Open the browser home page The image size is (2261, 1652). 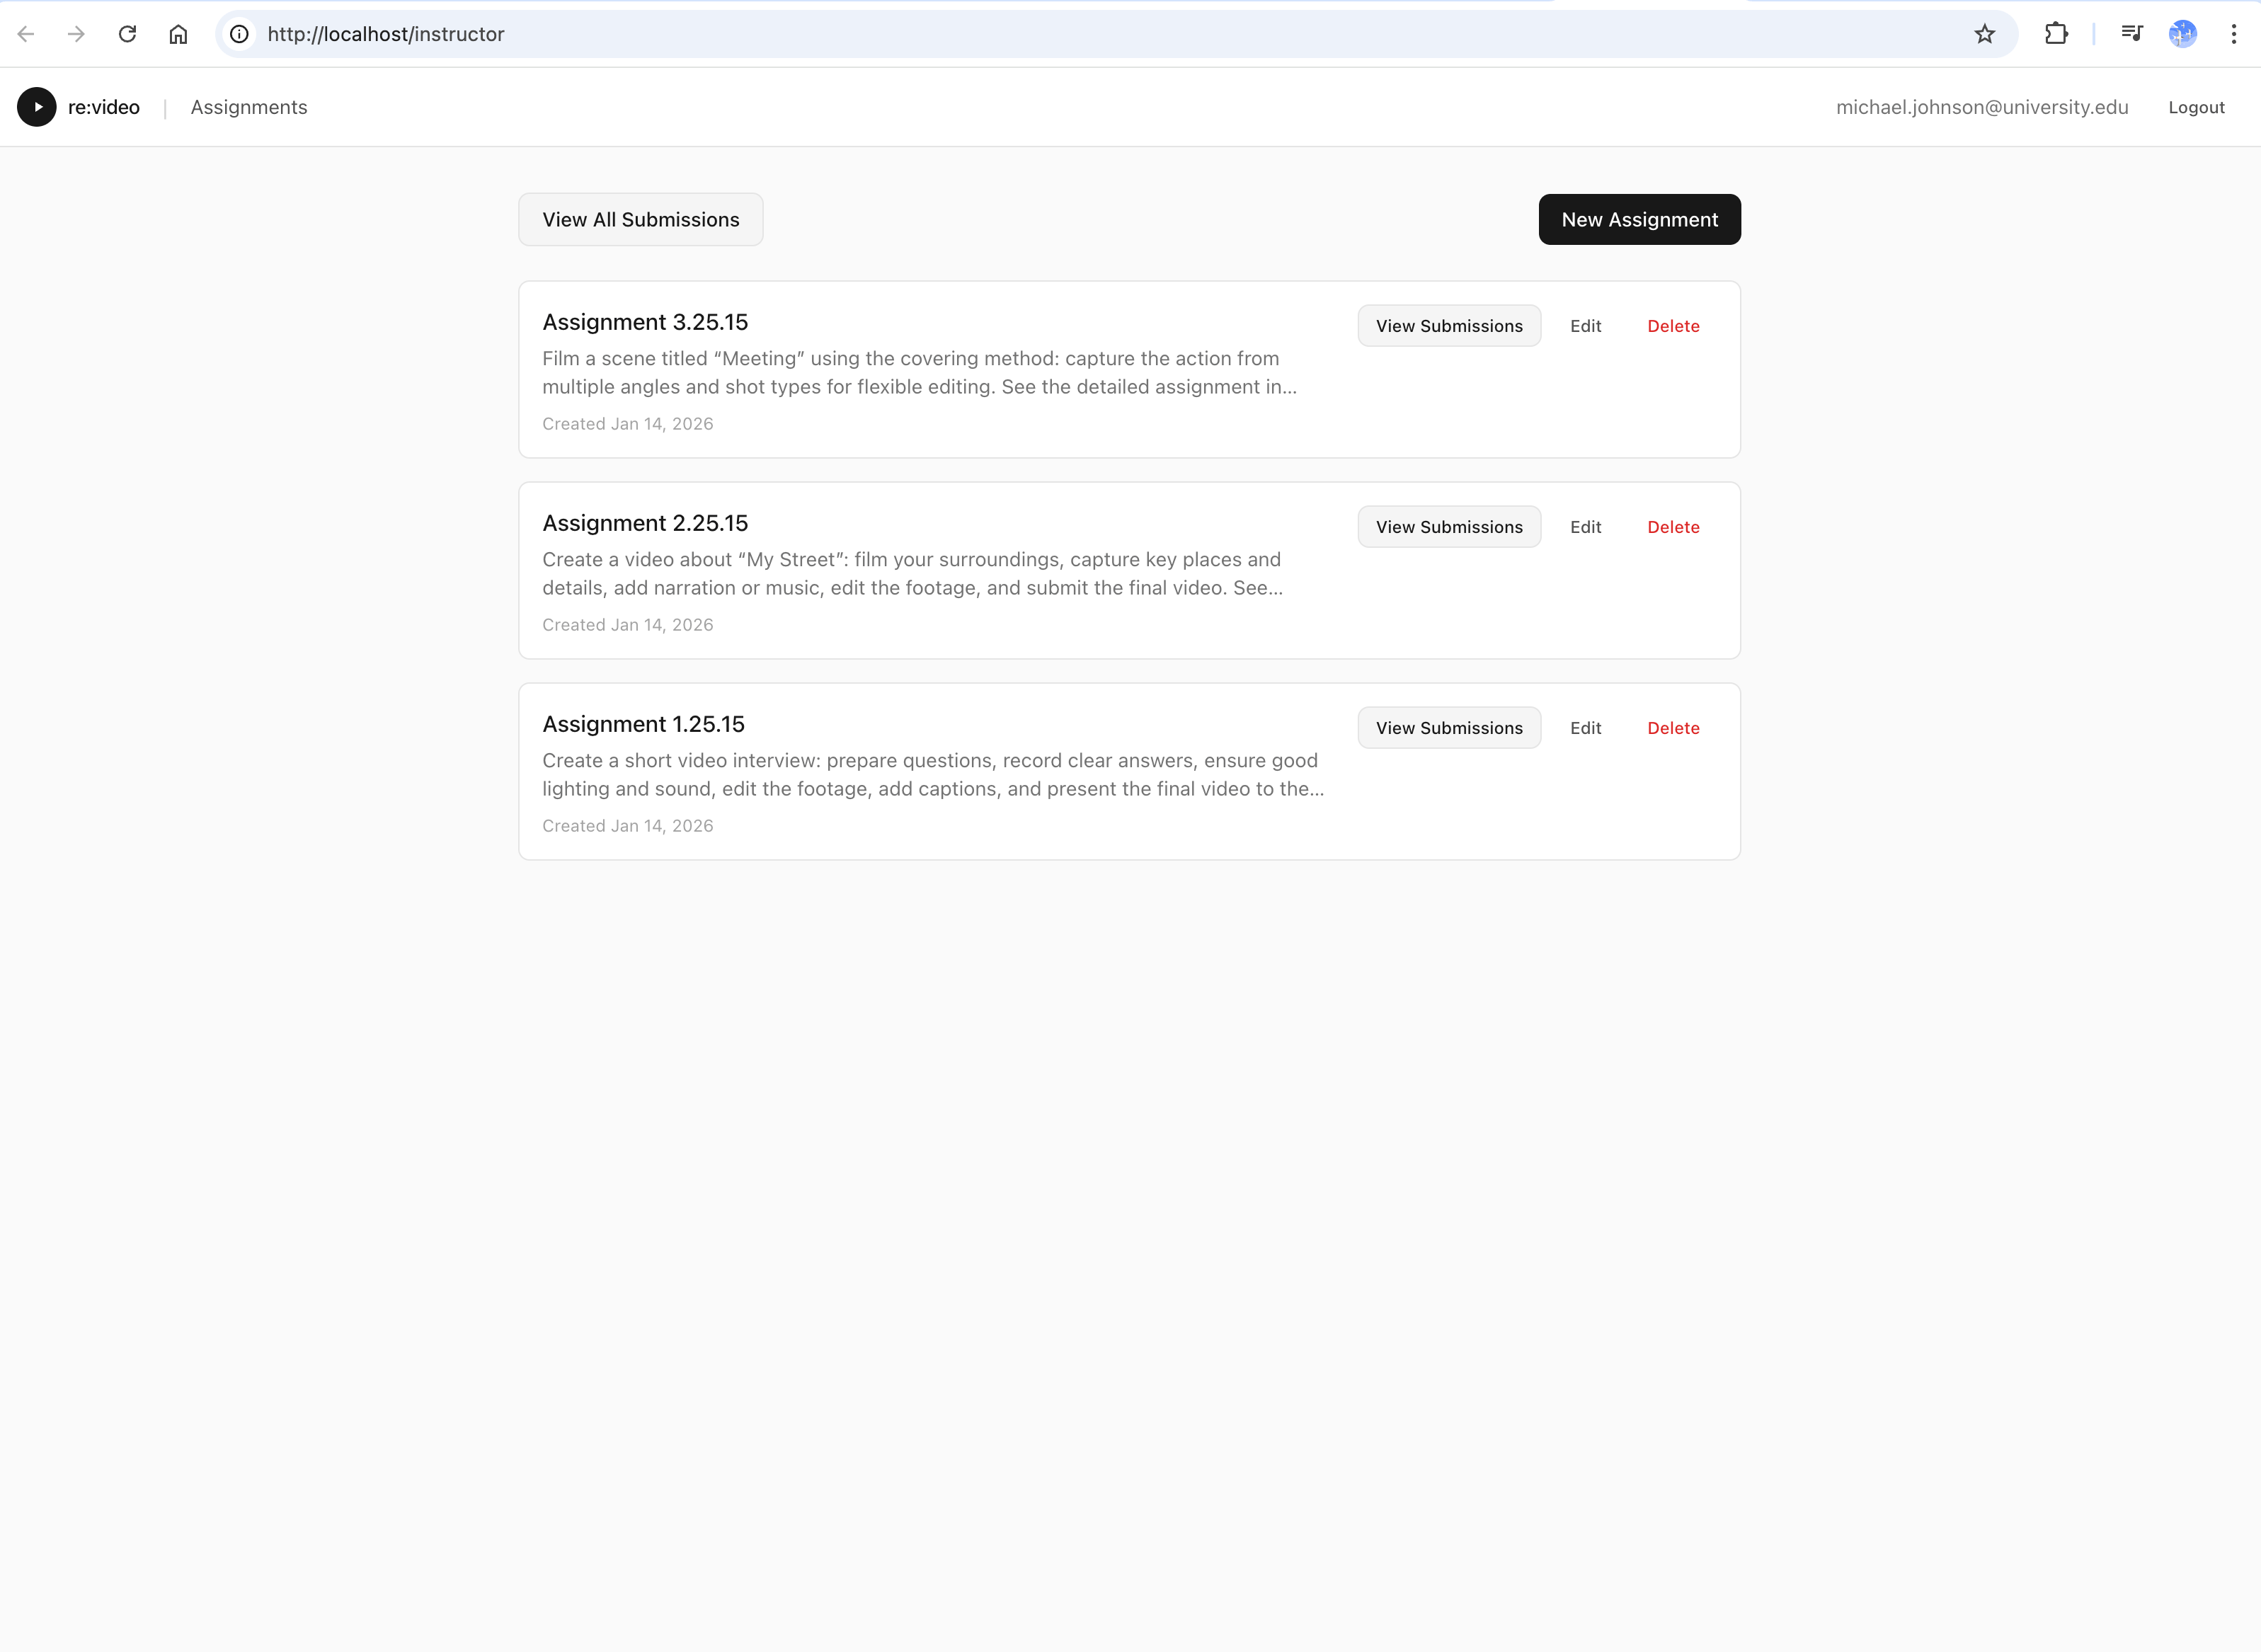click(179, 33)
